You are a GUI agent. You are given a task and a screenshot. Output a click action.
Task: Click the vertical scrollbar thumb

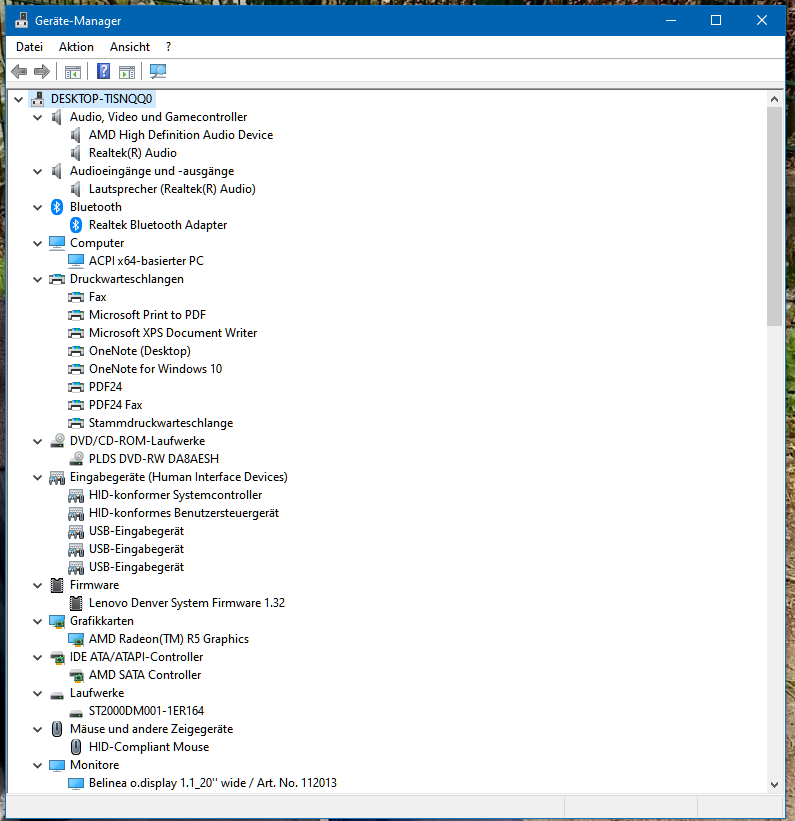(775, 216)
